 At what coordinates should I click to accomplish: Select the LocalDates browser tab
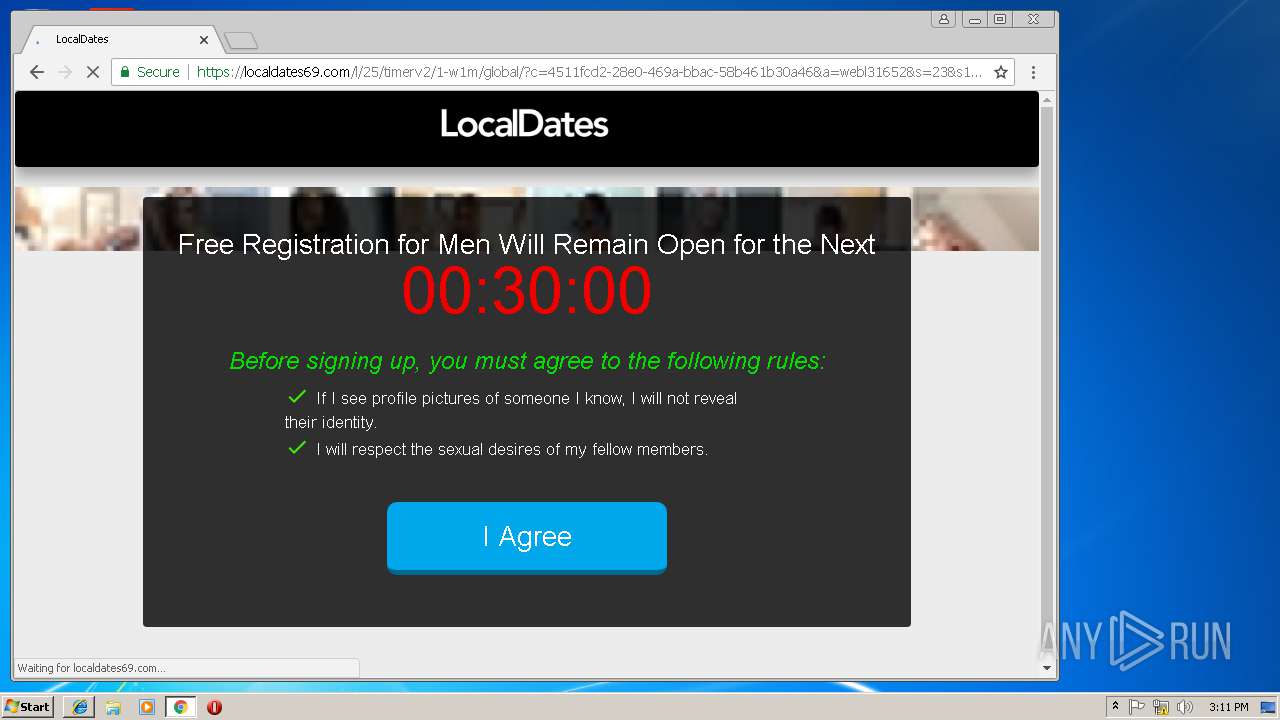(x=118, y=40)
